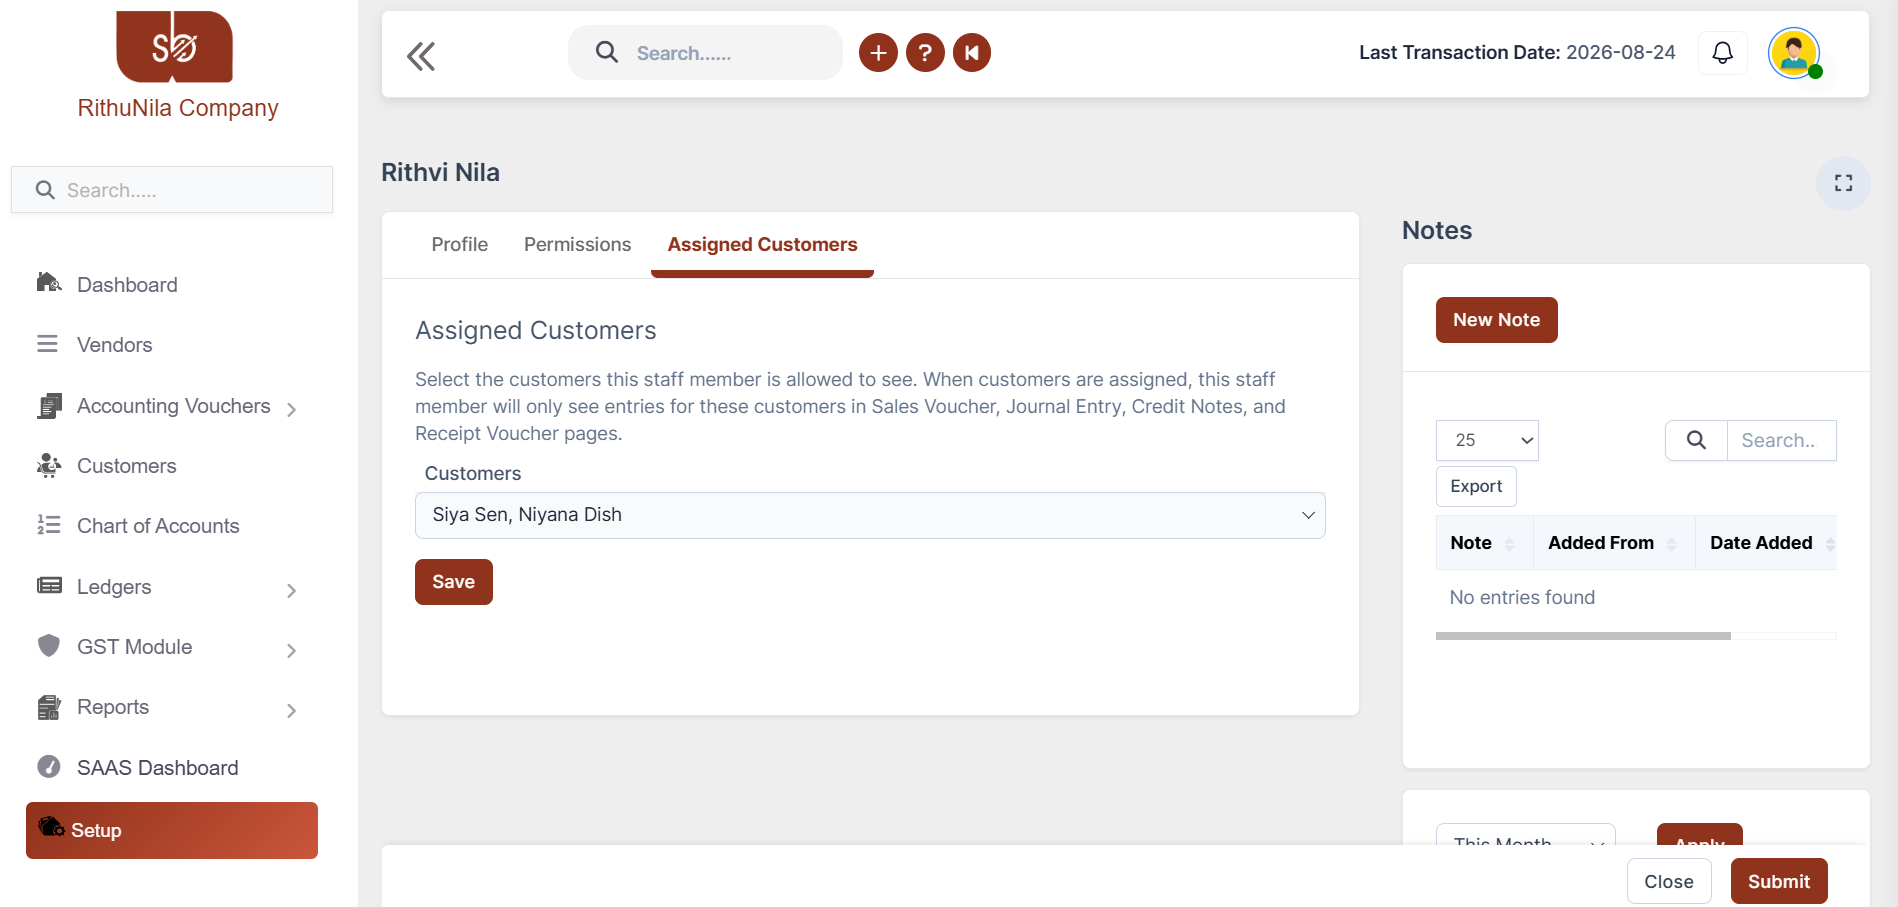Open Setup section in sidebar
1898x907 pixels.
(172, 830)
